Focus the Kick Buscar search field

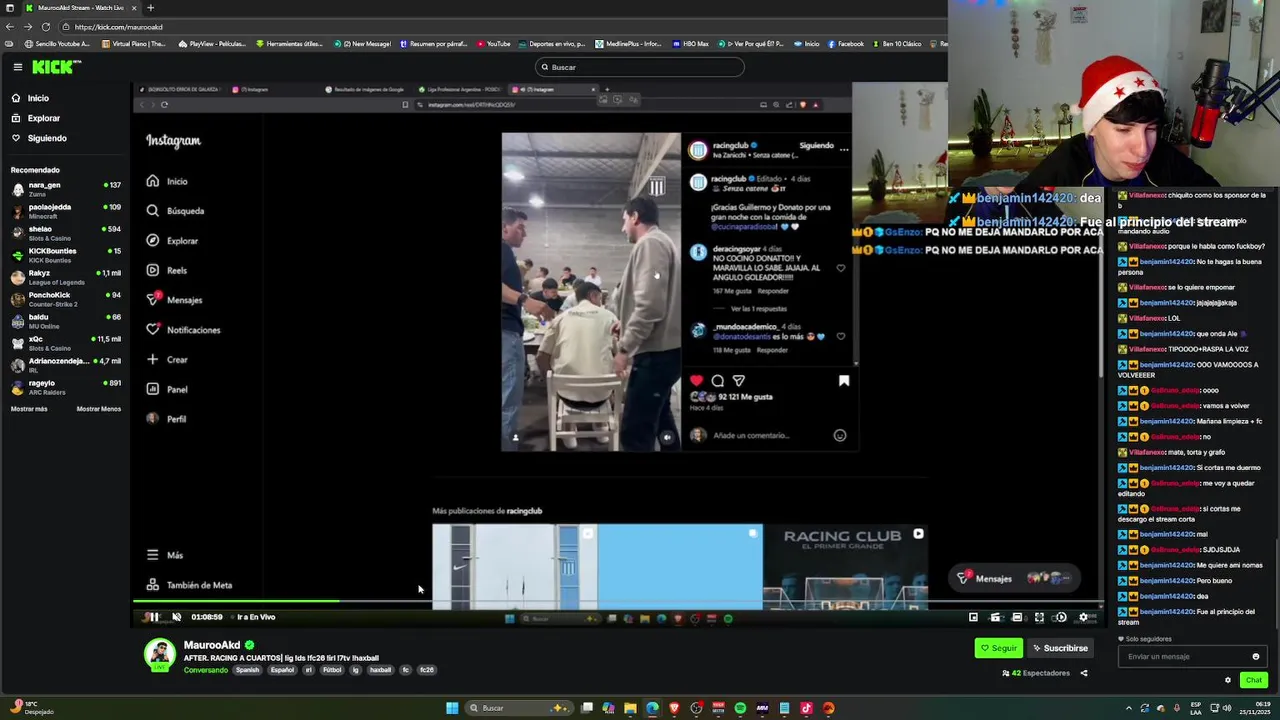click(640, 67)
